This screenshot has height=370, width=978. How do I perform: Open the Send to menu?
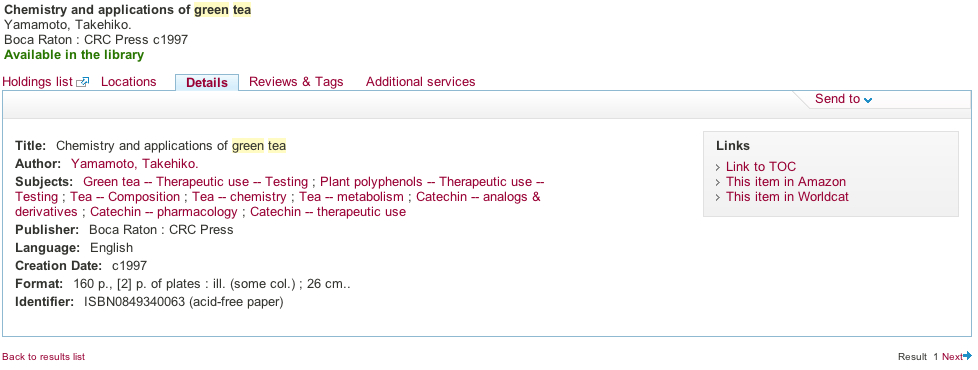tap(843, 99)
